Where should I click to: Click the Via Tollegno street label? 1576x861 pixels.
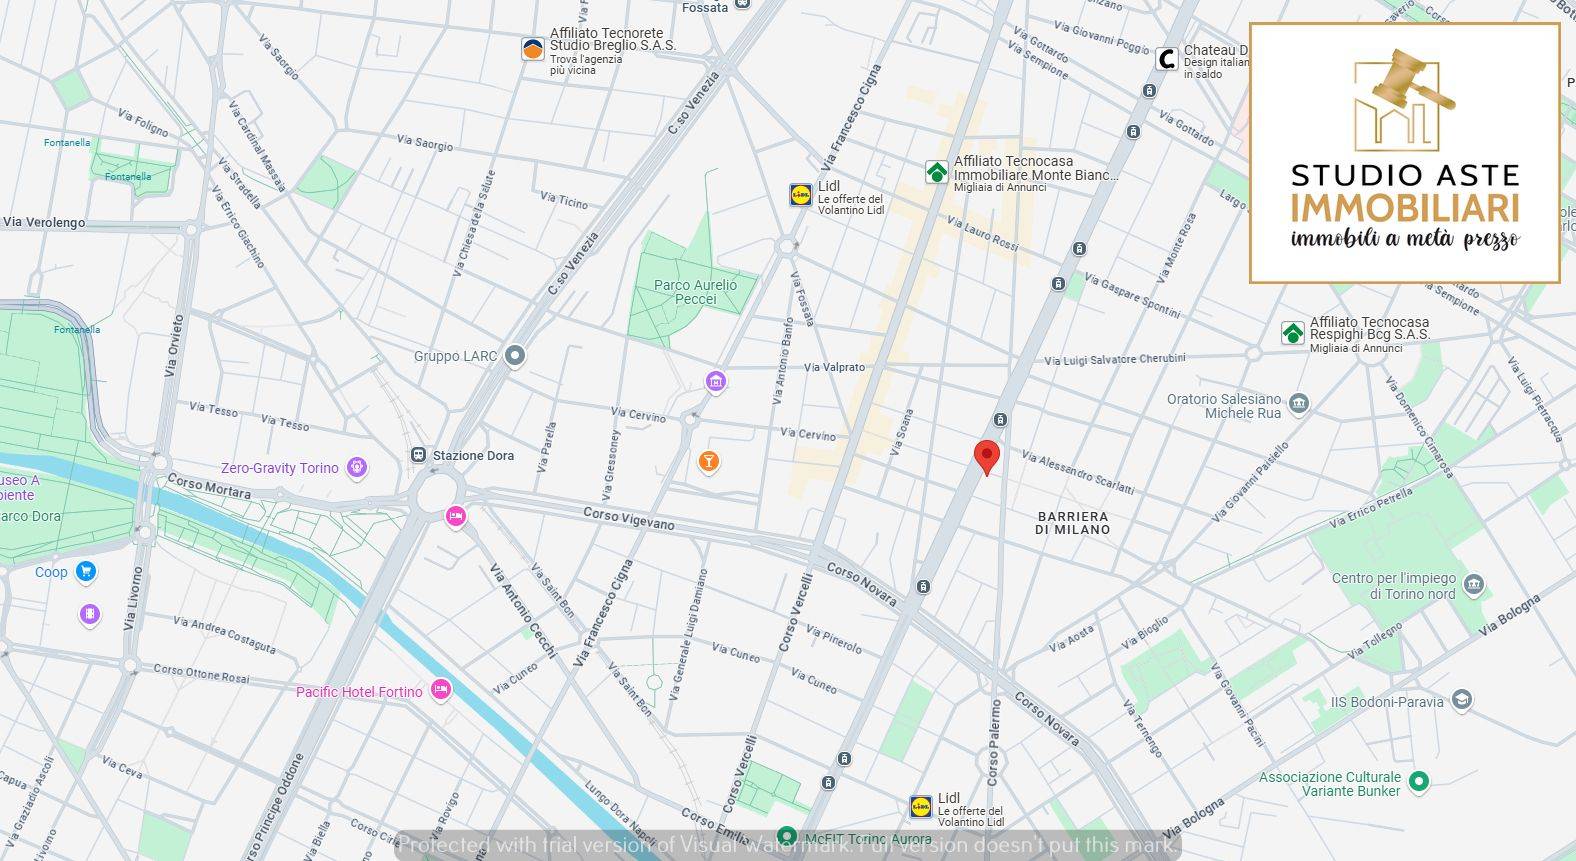[x=1375, y=641]
